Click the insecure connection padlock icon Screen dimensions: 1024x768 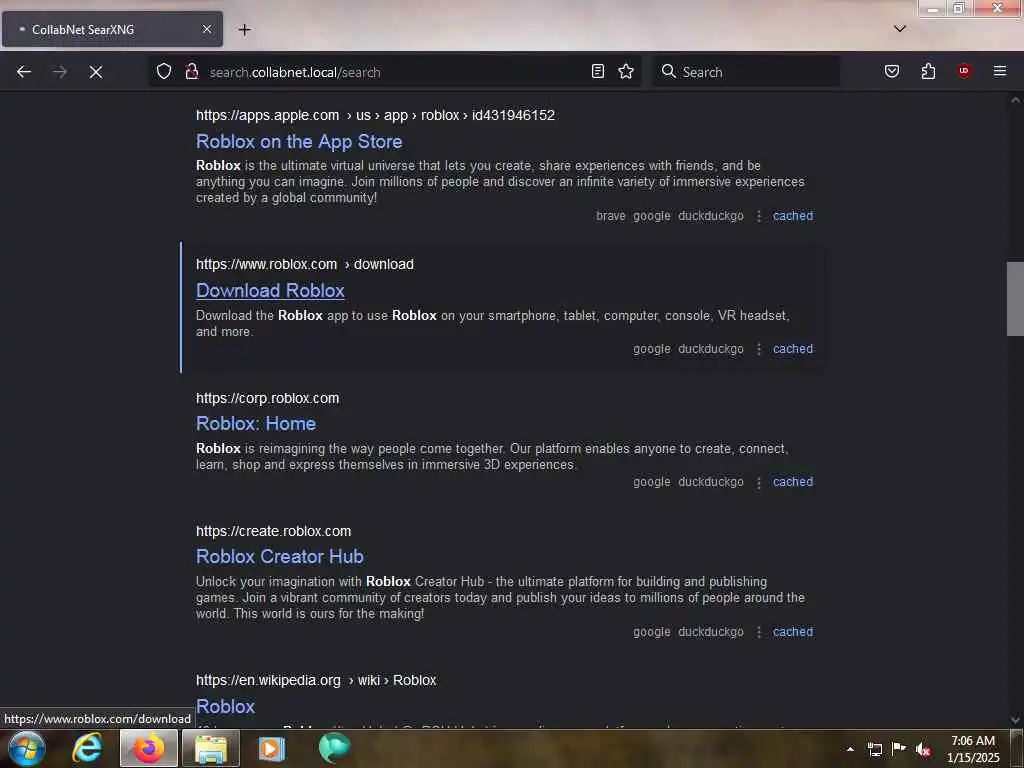click(x=191, y=71)
